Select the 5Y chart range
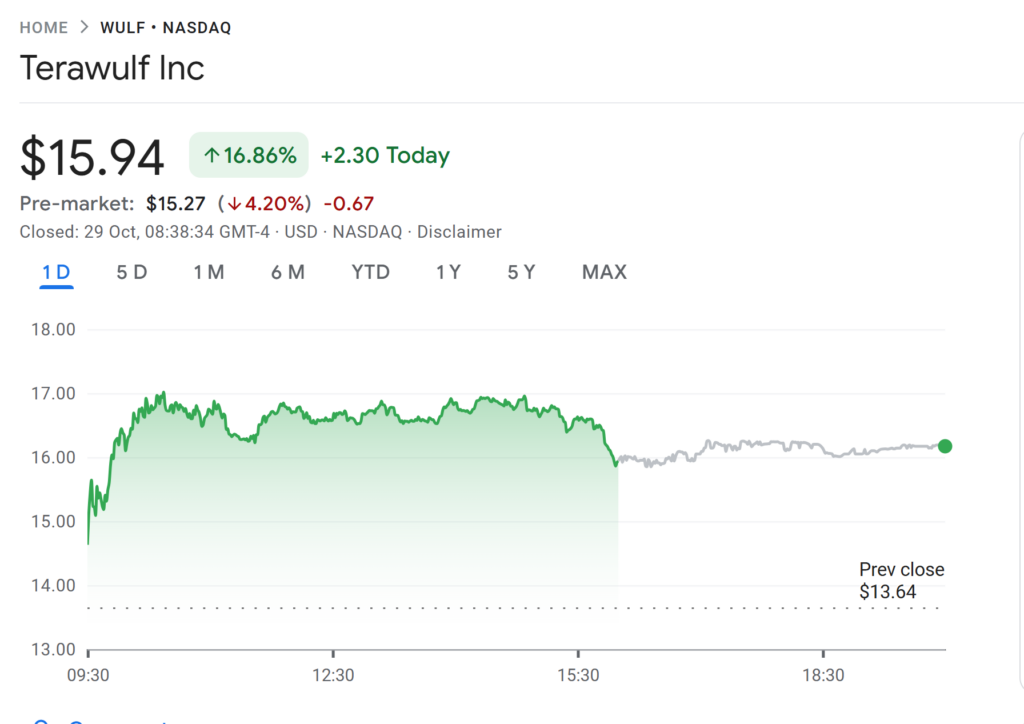The image size is (1024, 724). click(x=521, y=271)
